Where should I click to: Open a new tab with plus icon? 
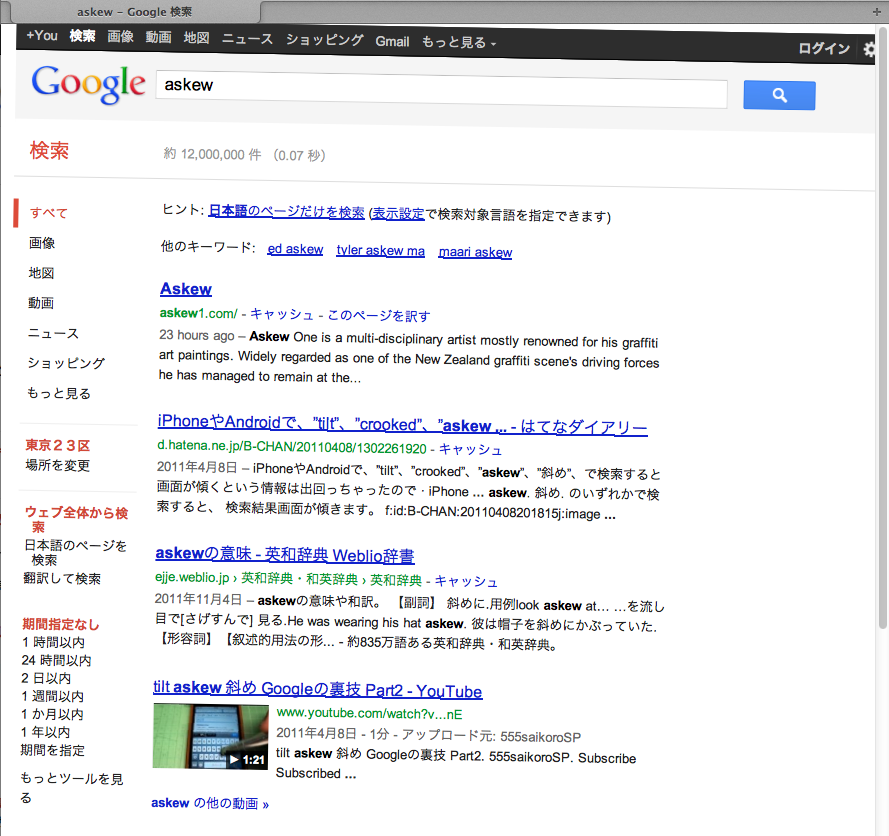(877, 12)
